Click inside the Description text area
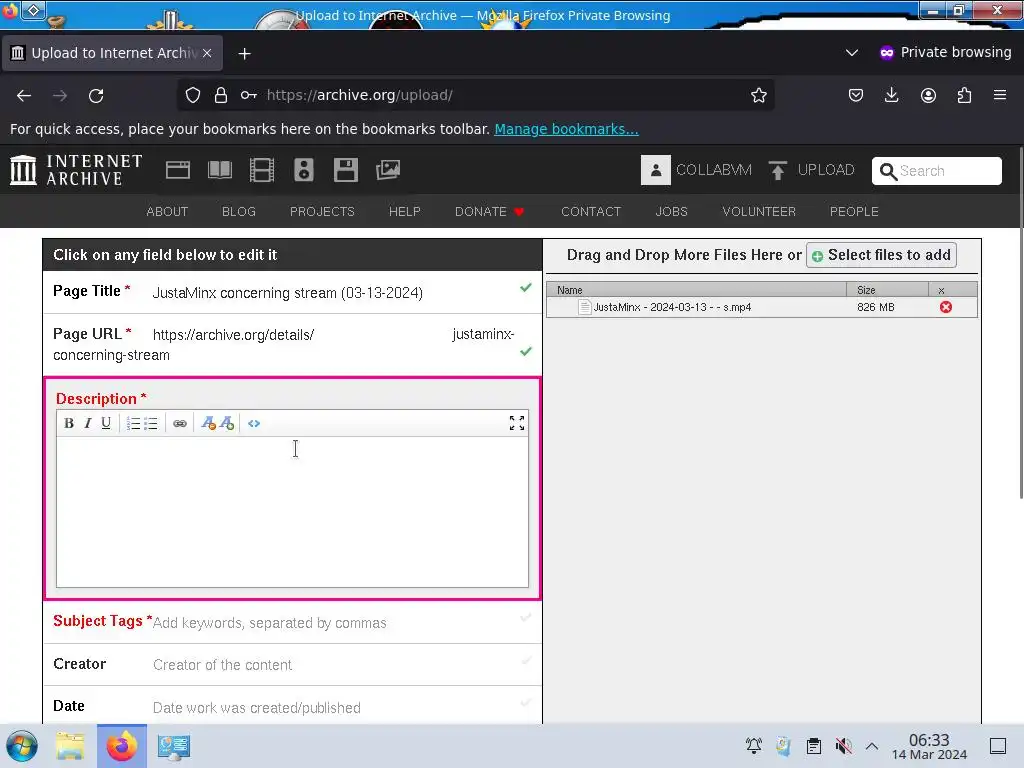1024x768 pixels. point(292,511)
